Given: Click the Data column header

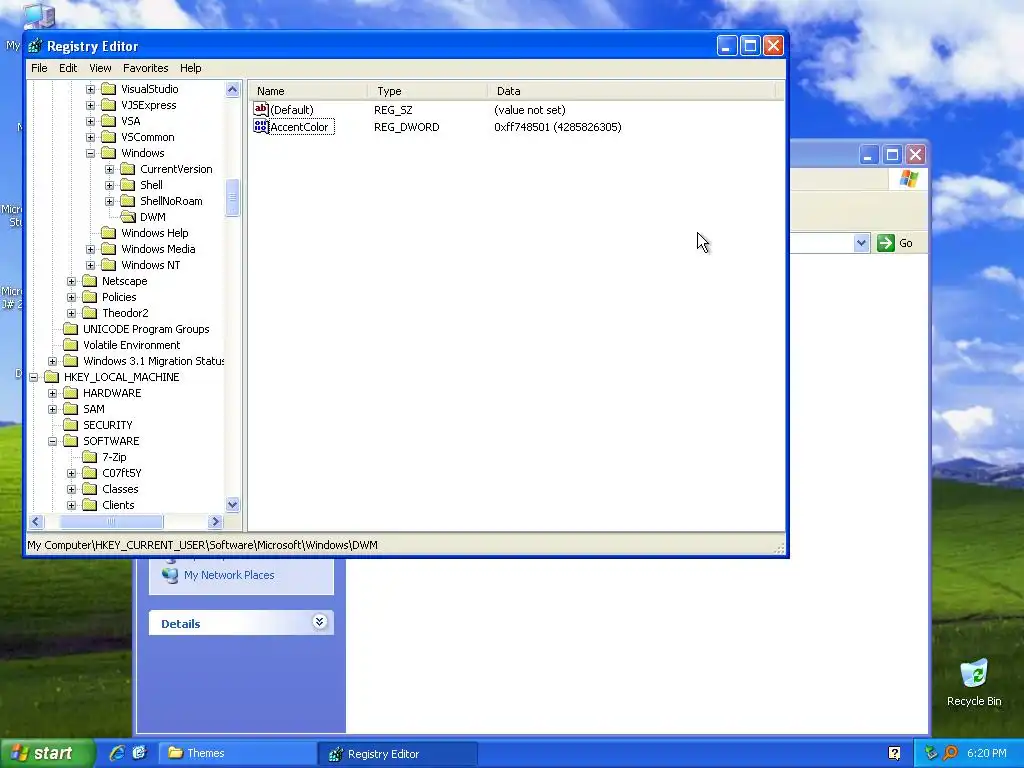Looking at the screenshot, I should click(x=631, y=91).
